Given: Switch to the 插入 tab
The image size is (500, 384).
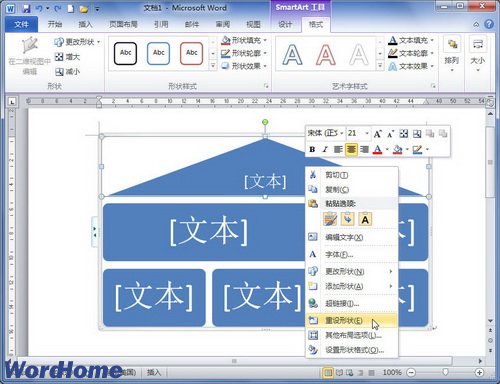Looking at the screenshot, I should point(85,24).
